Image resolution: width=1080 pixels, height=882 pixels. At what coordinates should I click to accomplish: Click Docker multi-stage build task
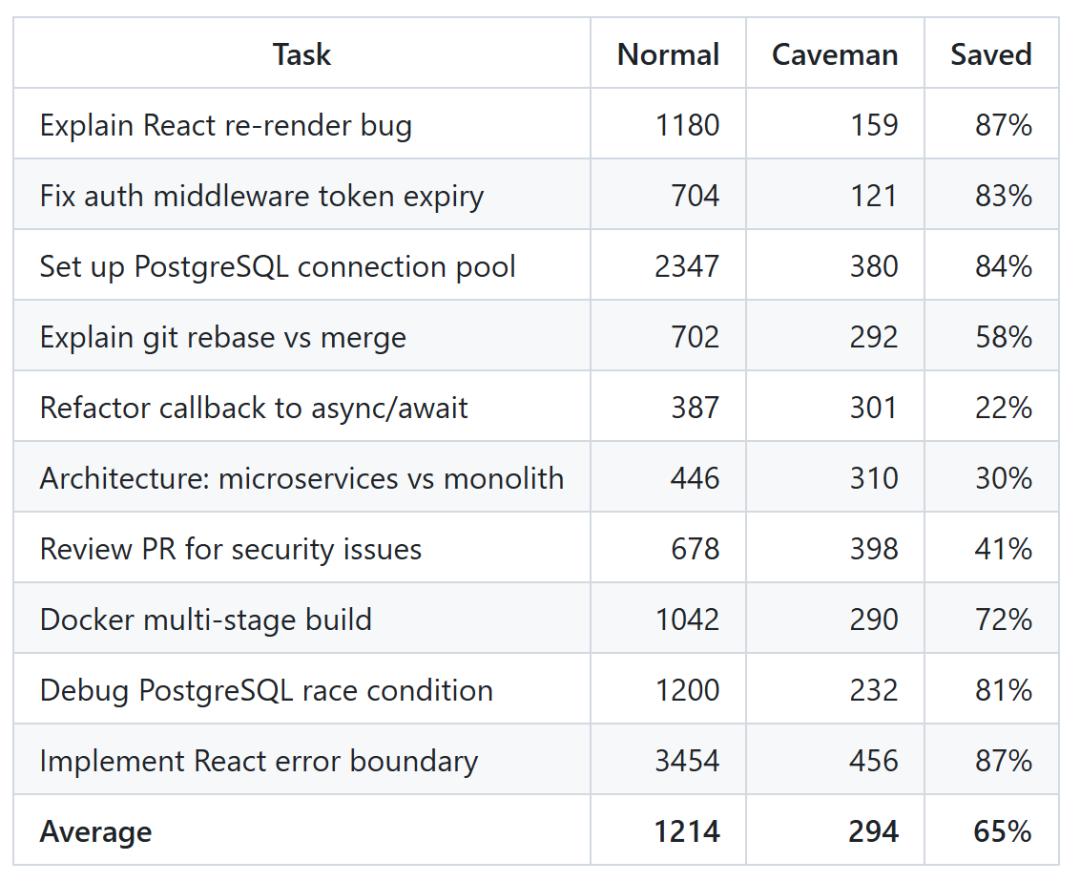point(206,620)
